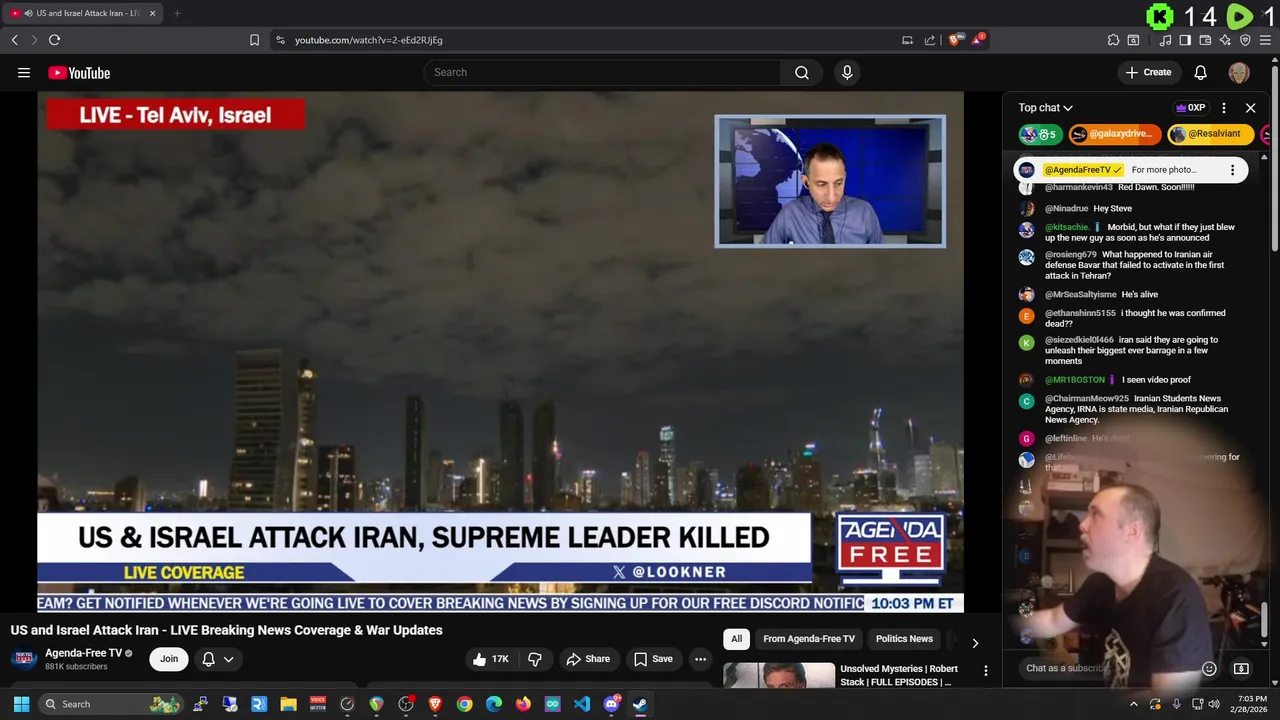Expand the Top chat dropdown

[x=1045, y=108]
